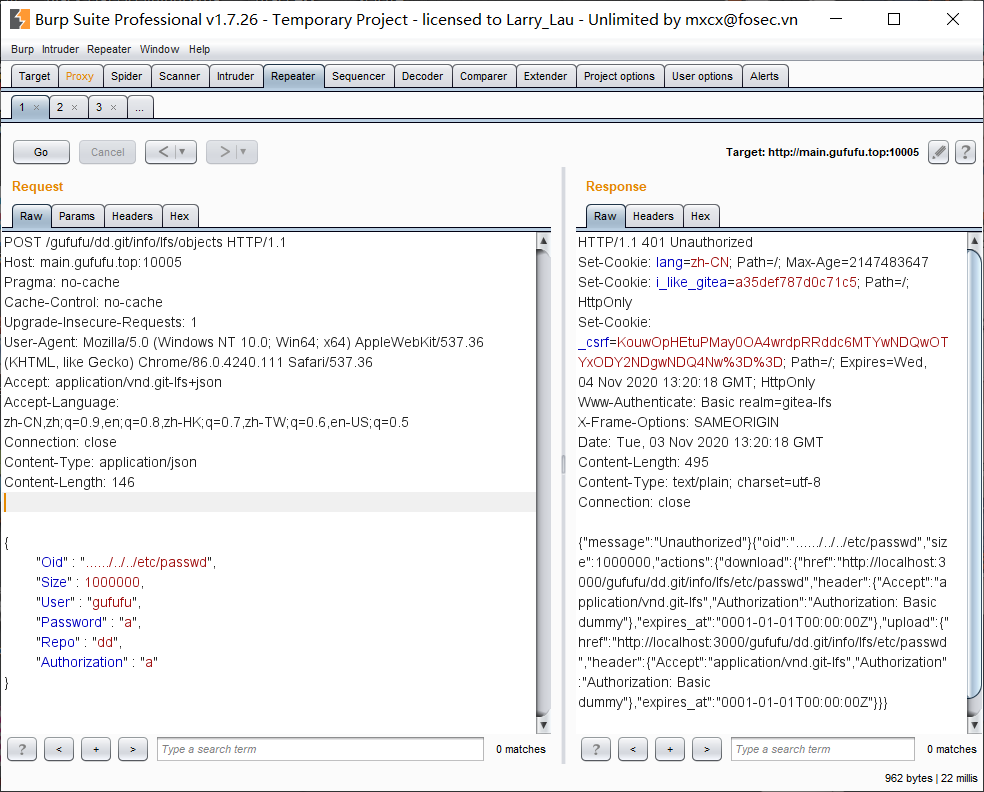The width and height of the screenshot is (984, 792).
Task: Click the Burp Suite logo icon
Action: point(19,19)
